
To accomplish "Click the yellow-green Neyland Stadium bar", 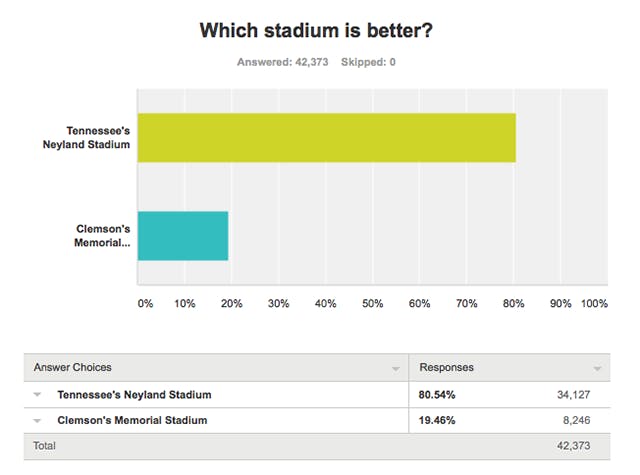I will point(327,138).
